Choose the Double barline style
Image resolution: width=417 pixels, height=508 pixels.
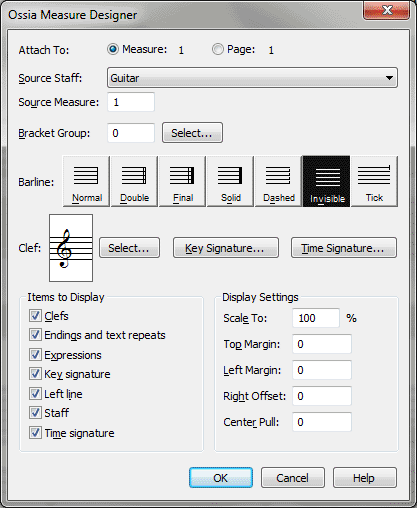click(134, 181)
